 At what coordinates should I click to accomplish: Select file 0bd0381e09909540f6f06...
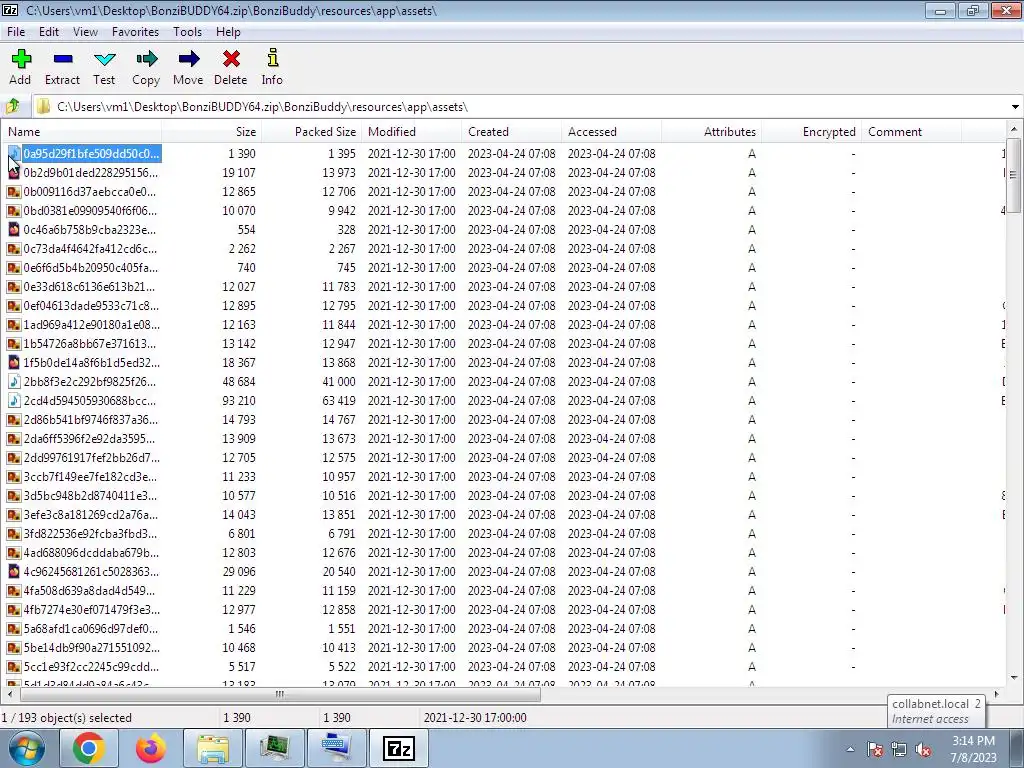click(90, 210)
